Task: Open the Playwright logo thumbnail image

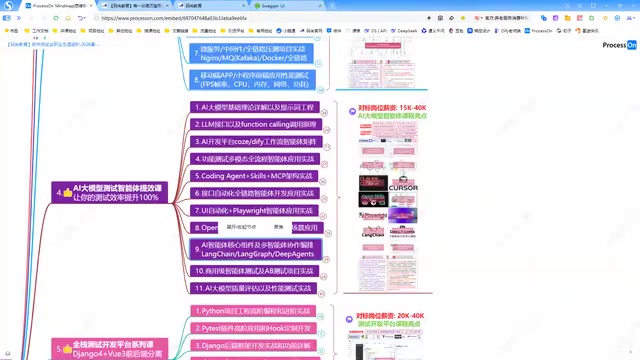Action: 373,216
